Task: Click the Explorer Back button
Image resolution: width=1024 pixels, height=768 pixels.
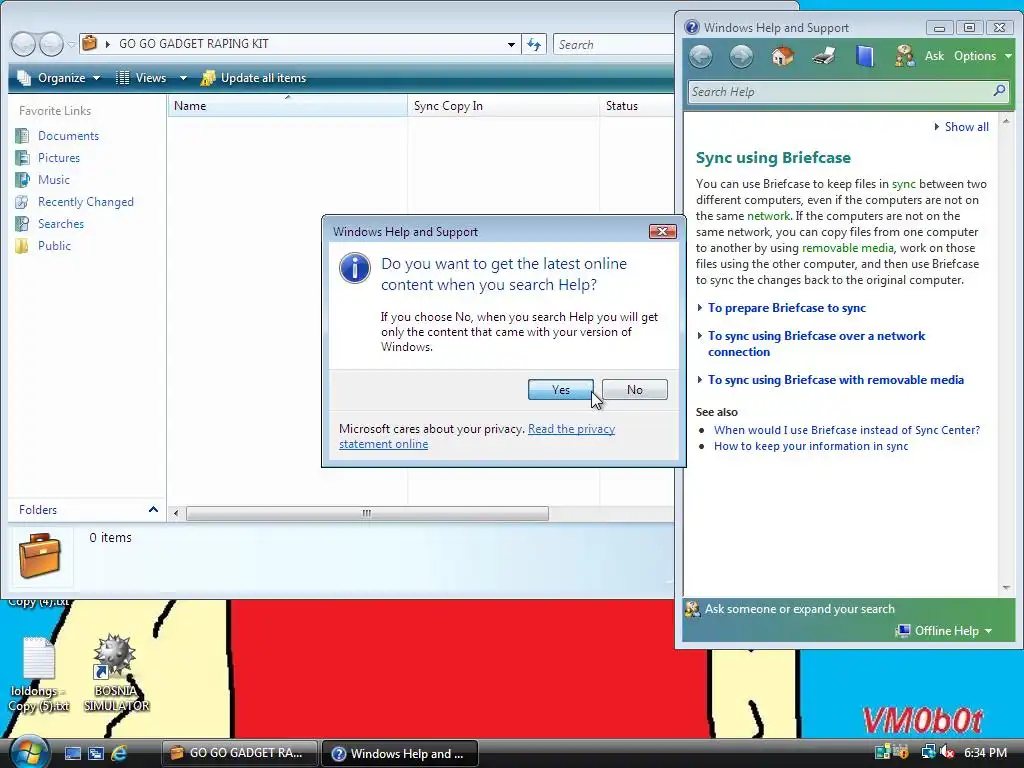Action: tap(24, 44)
